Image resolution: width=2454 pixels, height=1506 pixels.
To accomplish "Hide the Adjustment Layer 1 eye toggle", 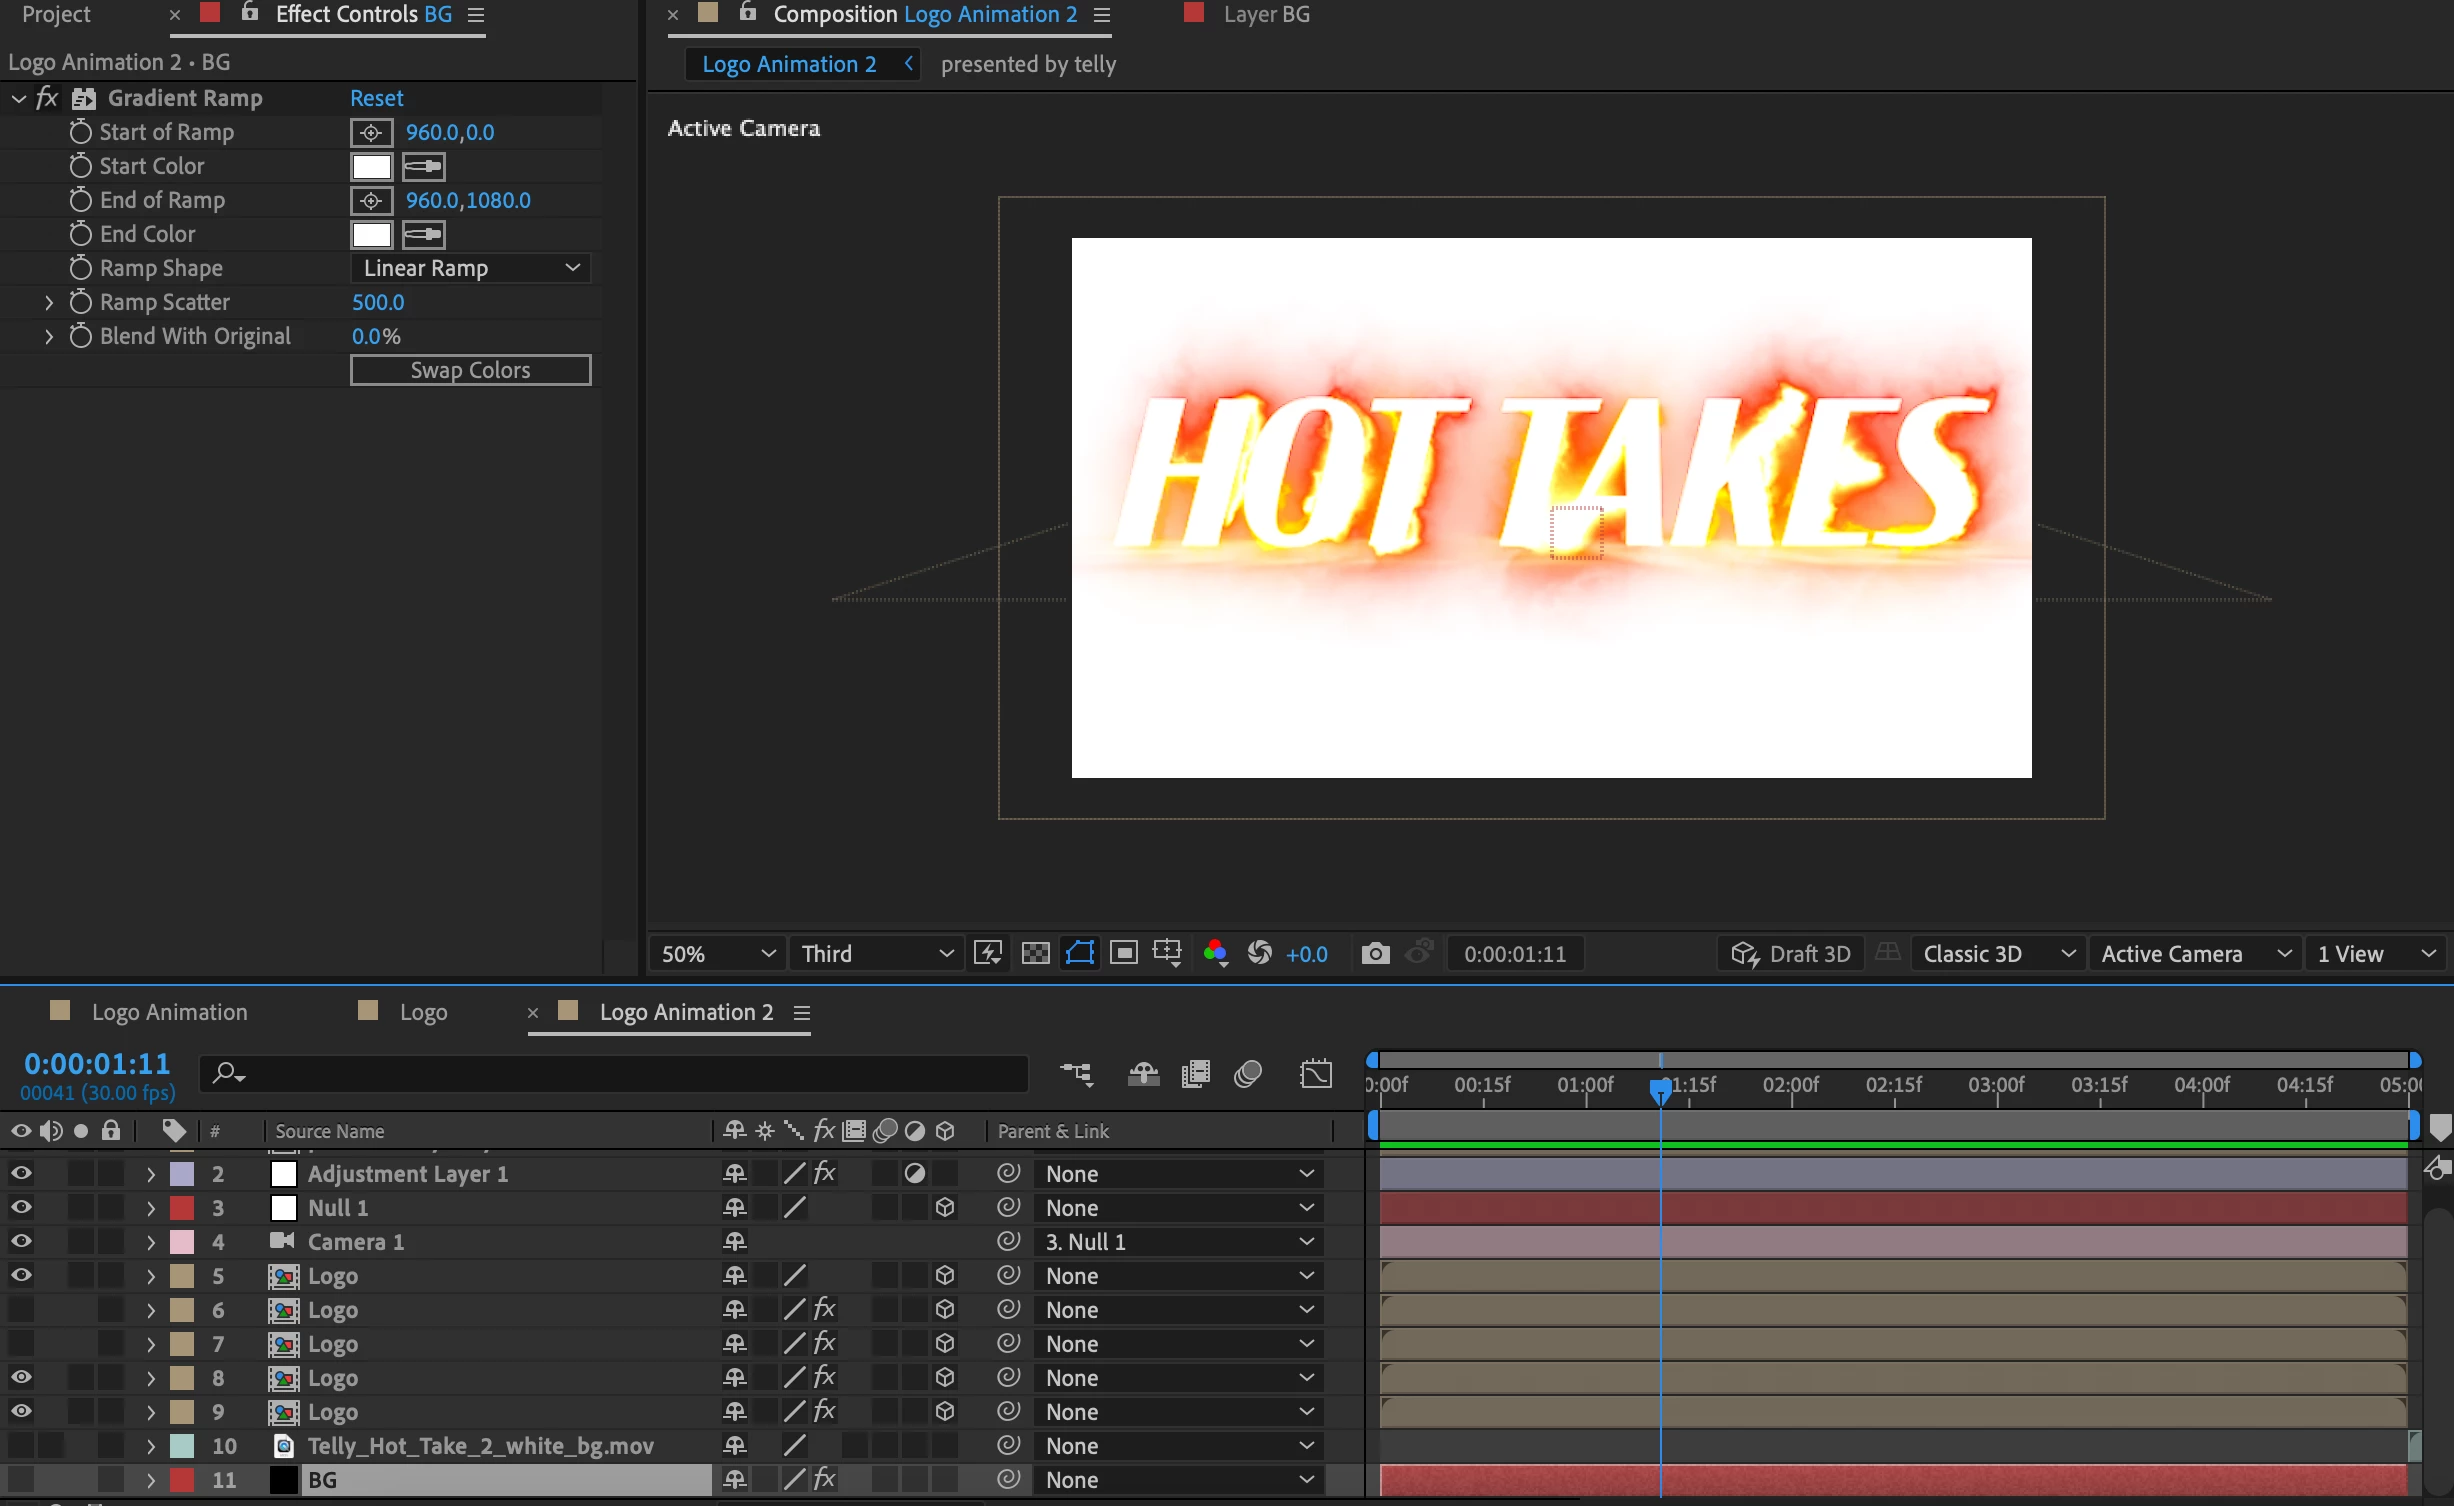I will (x=21, y=1173).
